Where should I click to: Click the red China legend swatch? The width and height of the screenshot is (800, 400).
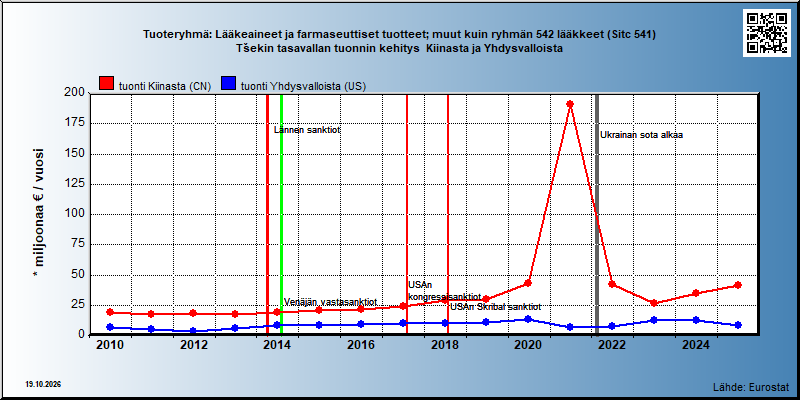tap(107, 84)
